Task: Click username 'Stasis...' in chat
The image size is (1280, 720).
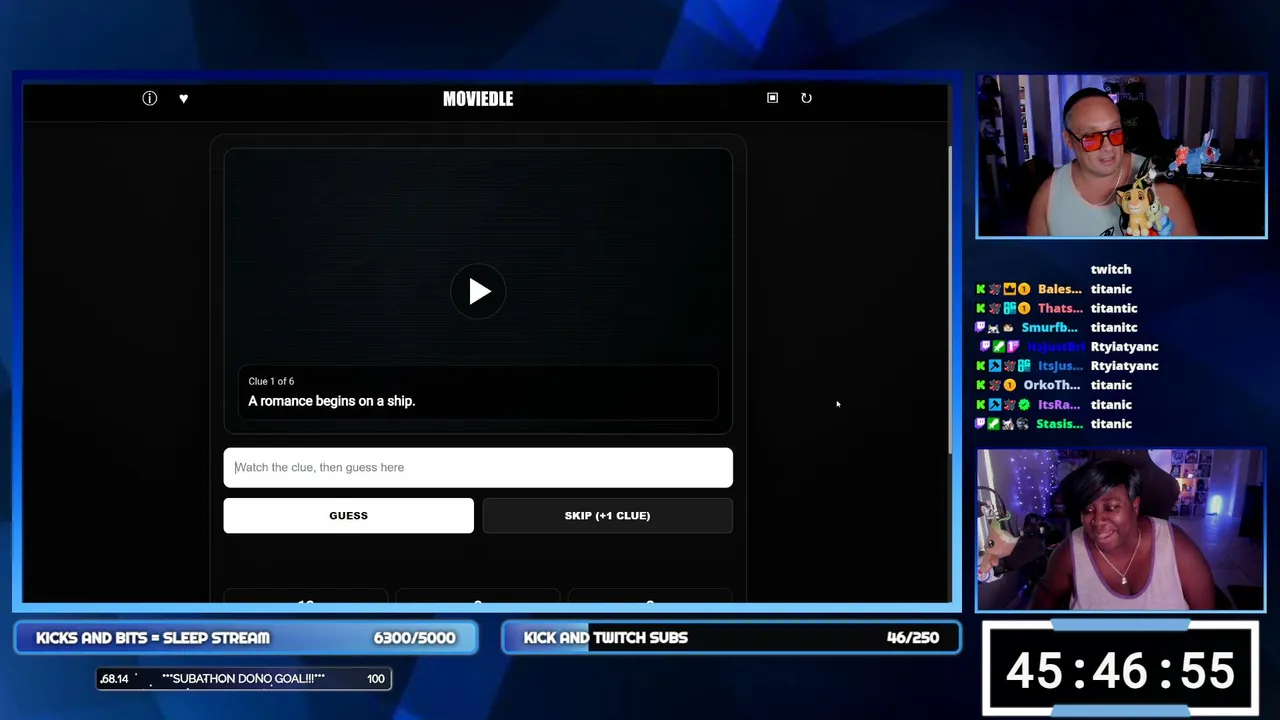Action: coord(1059,424)
